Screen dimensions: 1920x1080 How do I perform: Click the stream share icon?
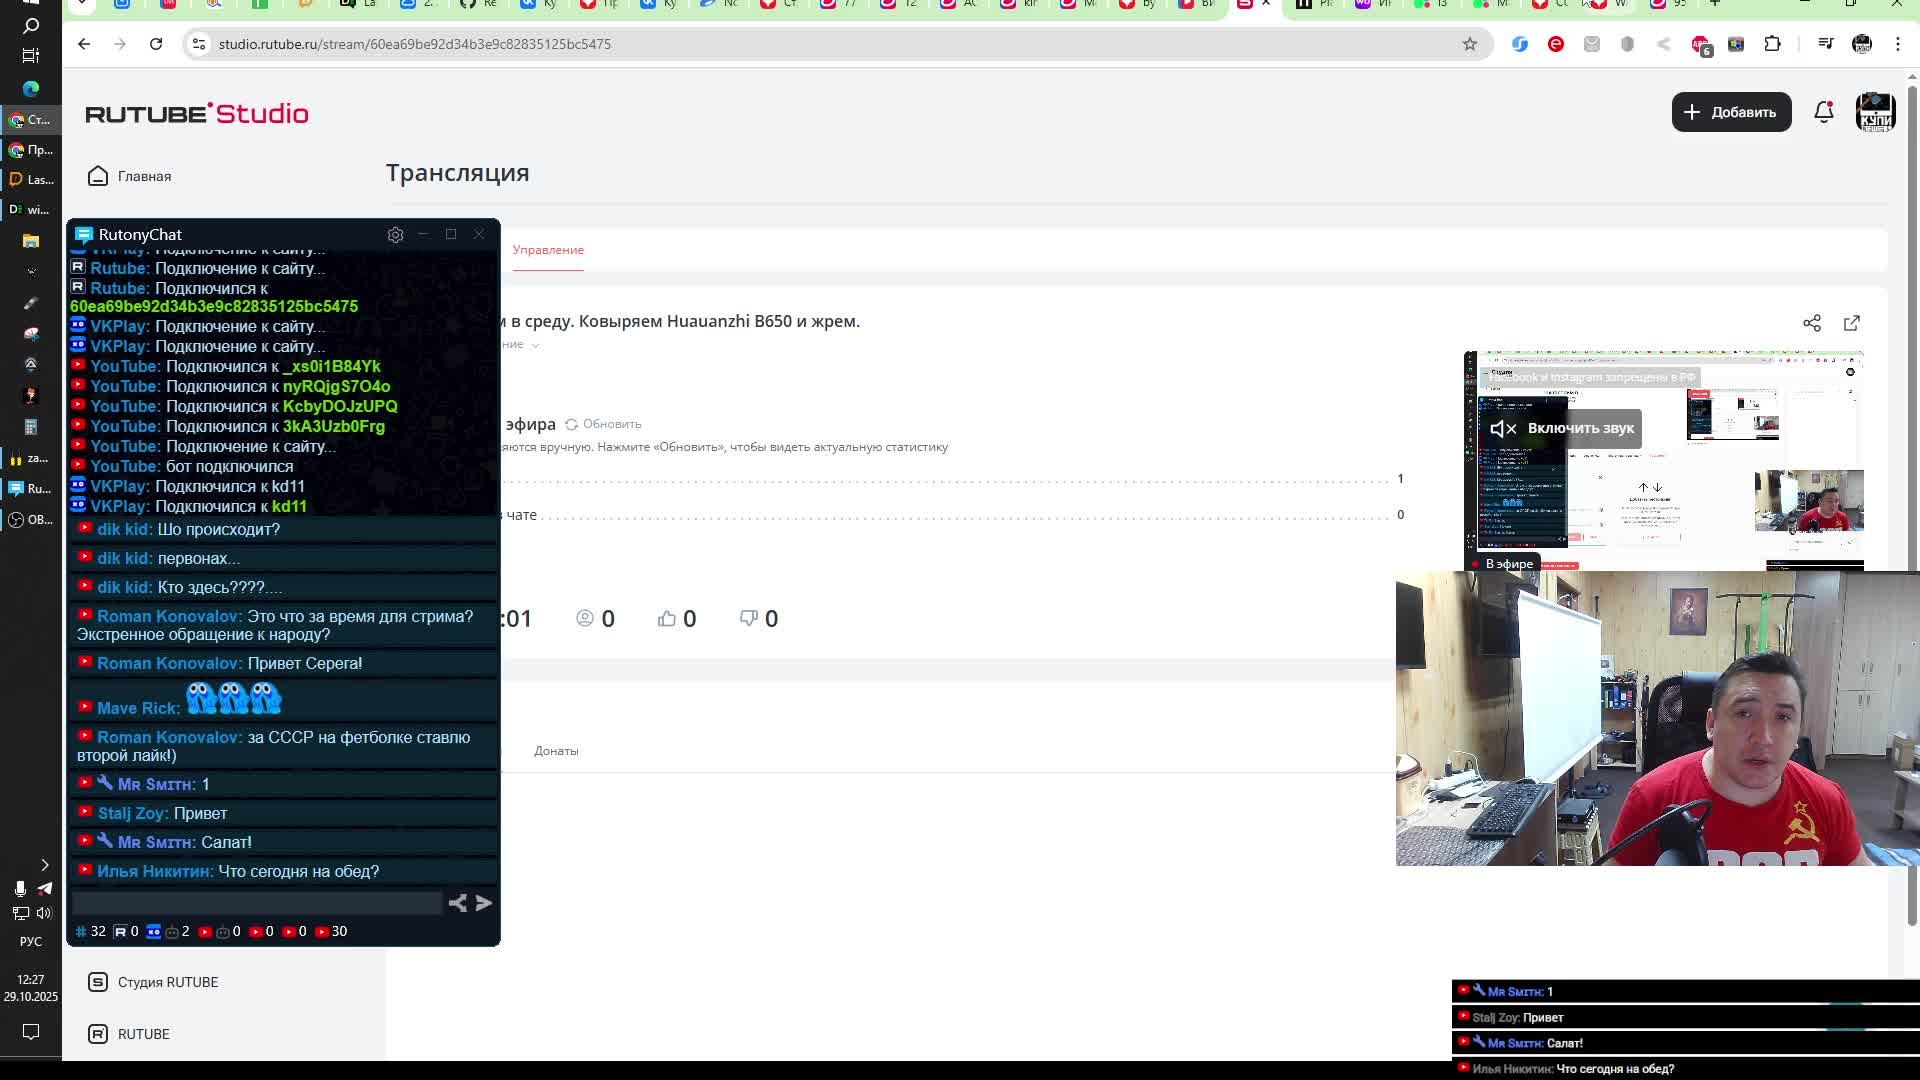(x=1811, y=323)
